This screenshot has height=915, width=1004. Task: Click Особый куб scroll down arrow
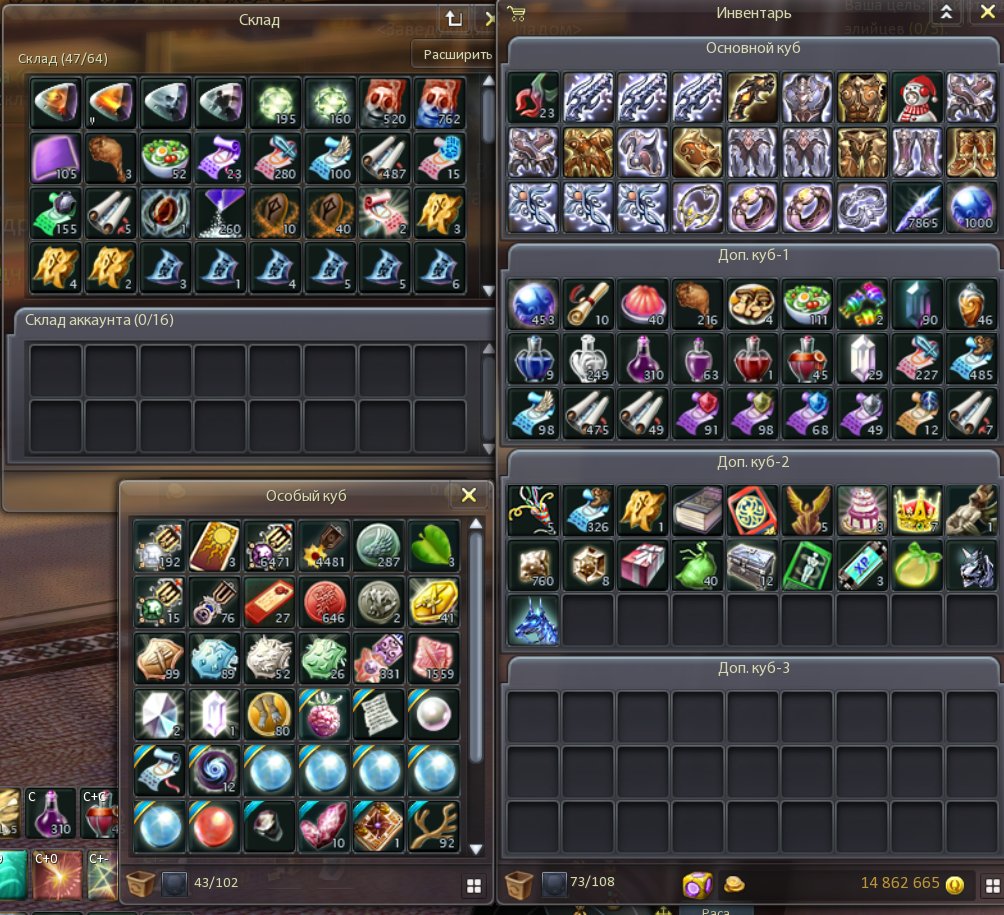476,850
